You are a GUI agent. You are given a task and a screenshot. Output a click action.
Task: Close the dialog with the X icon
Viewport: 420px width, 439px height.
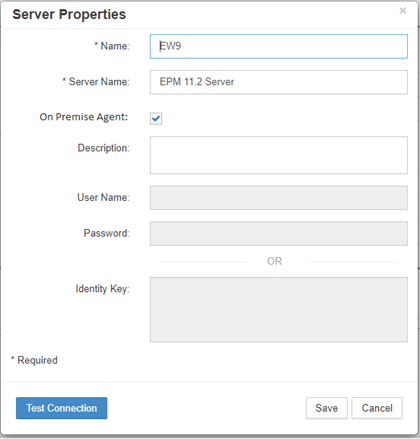pos(403,11)
